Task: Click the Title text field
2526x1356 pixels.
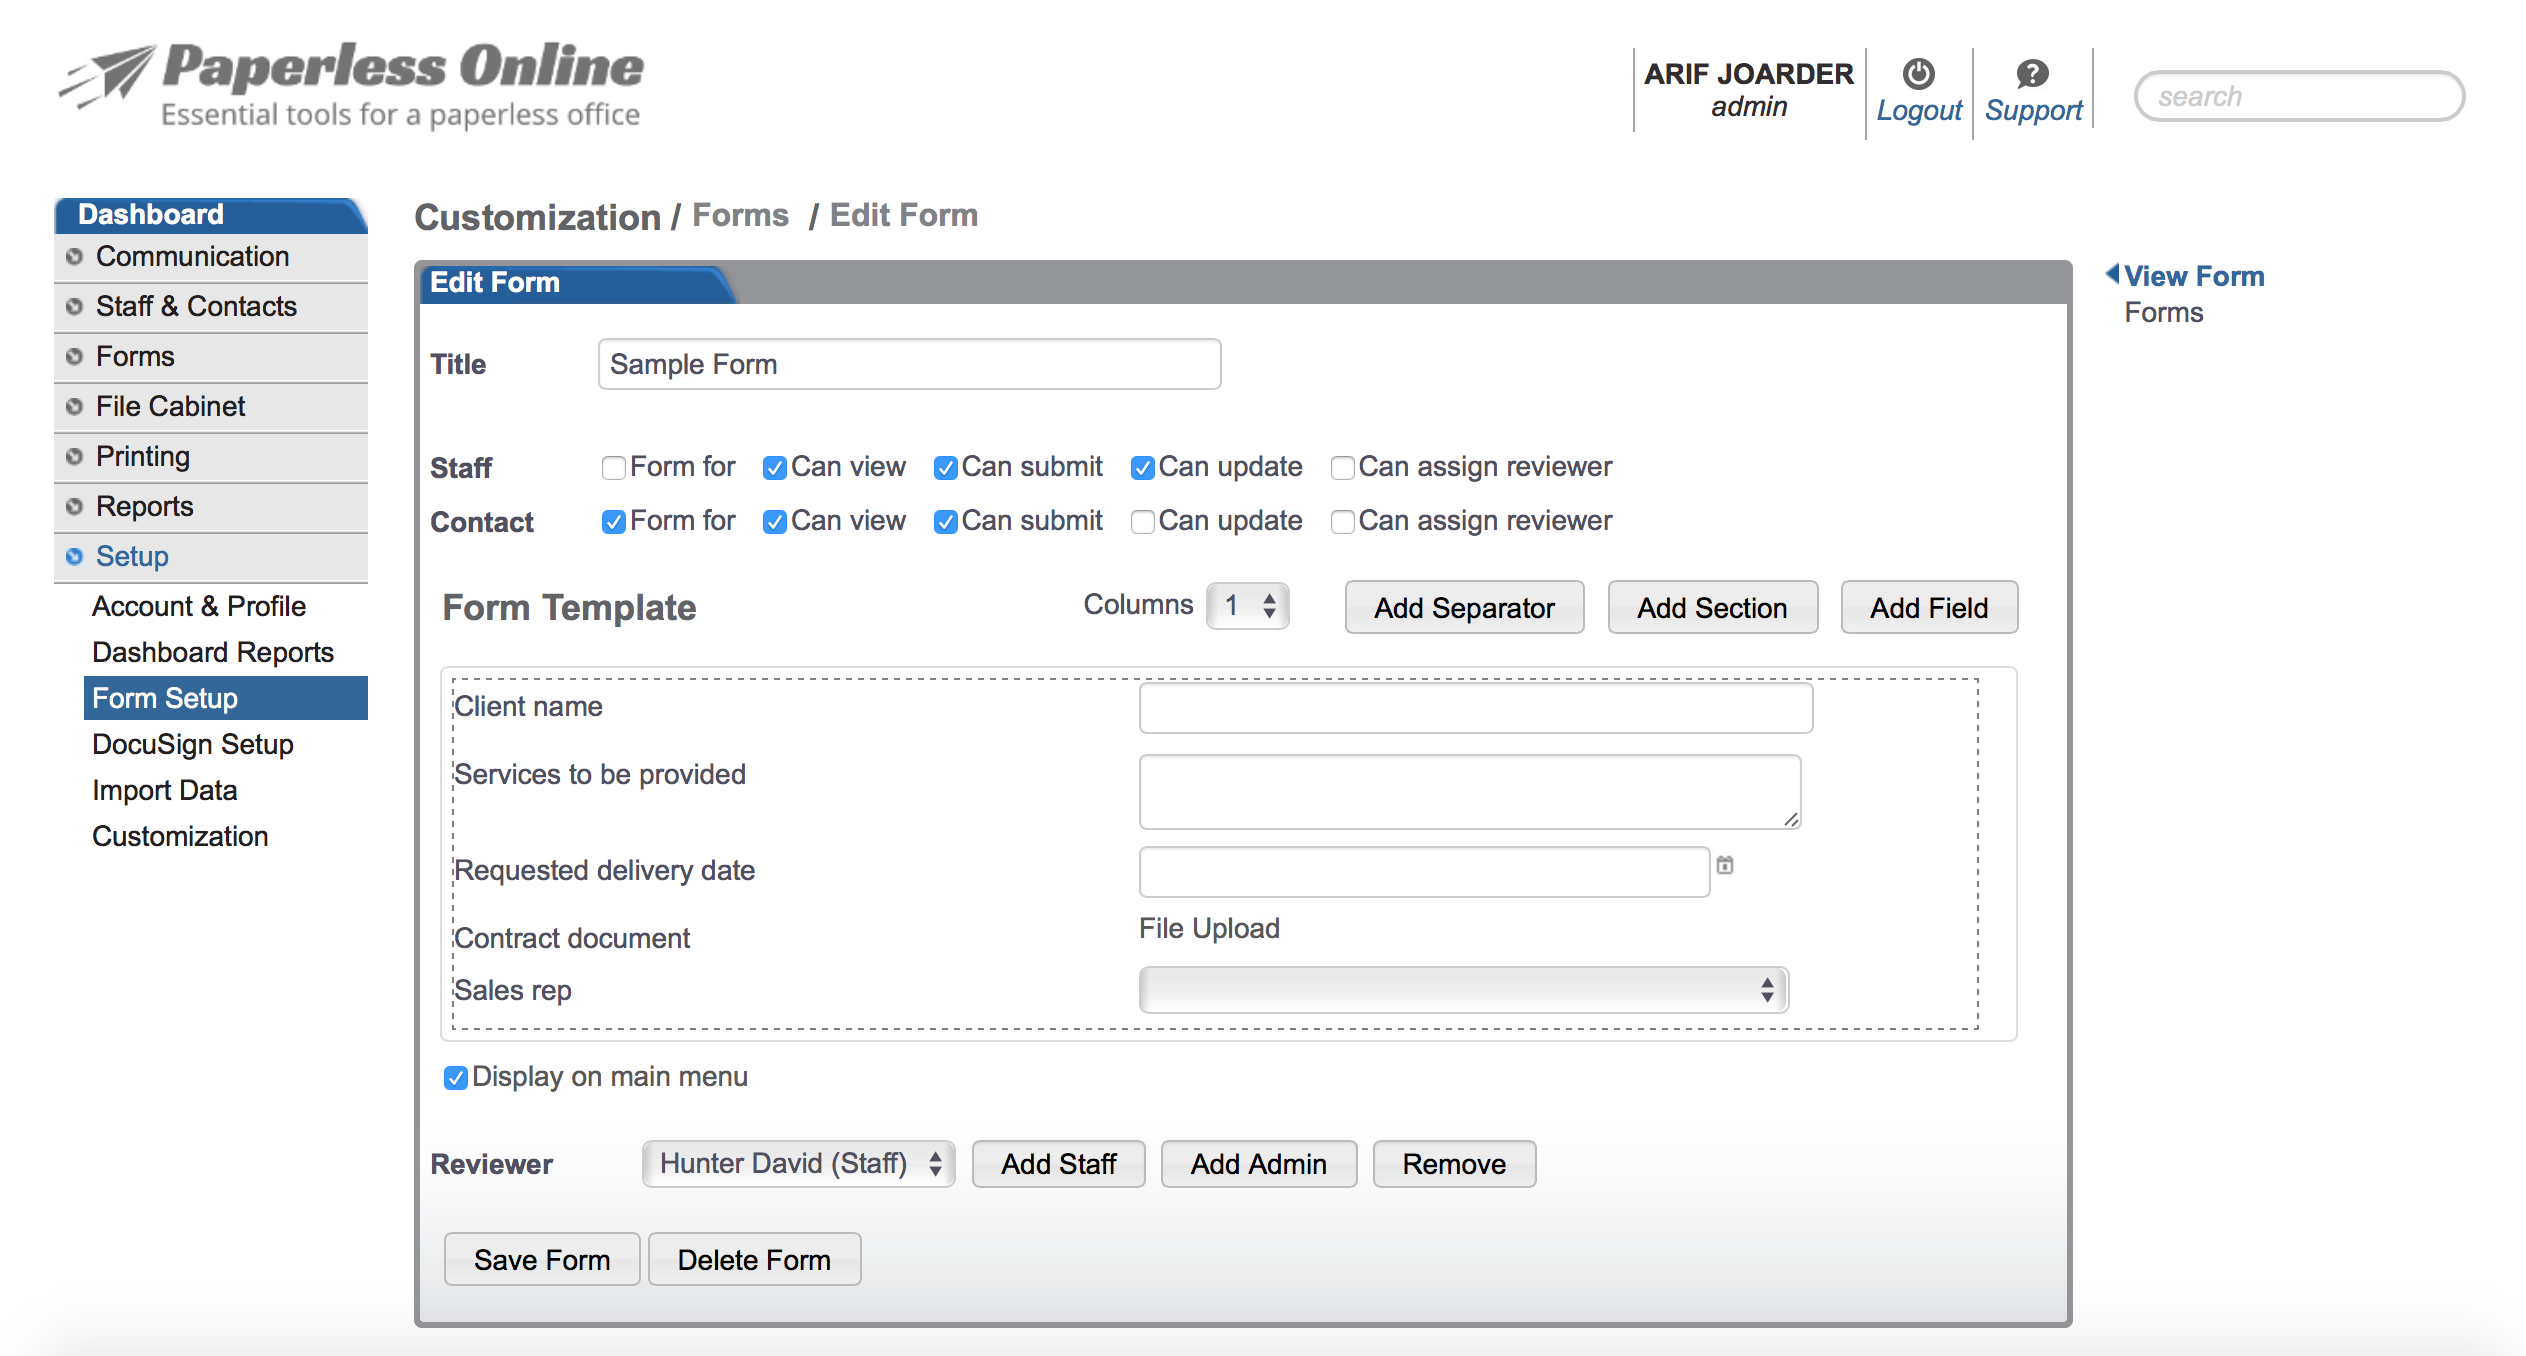Action: (908, 364)
